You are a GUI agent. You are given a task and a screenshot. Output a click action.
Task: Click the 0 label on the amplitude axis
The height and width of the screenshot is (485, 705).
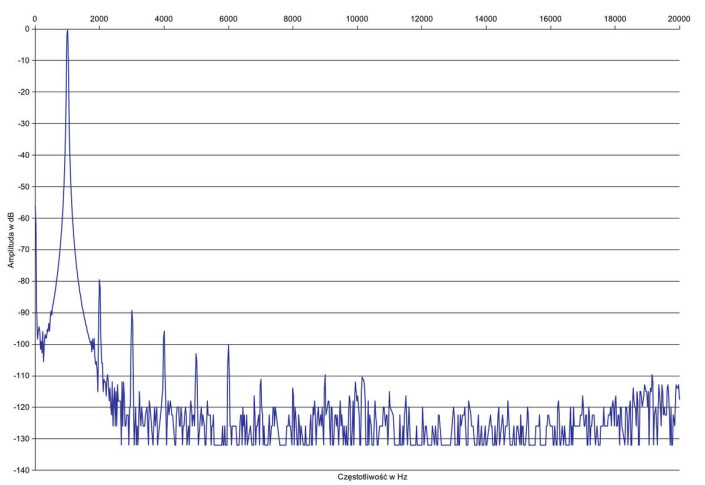27,29
